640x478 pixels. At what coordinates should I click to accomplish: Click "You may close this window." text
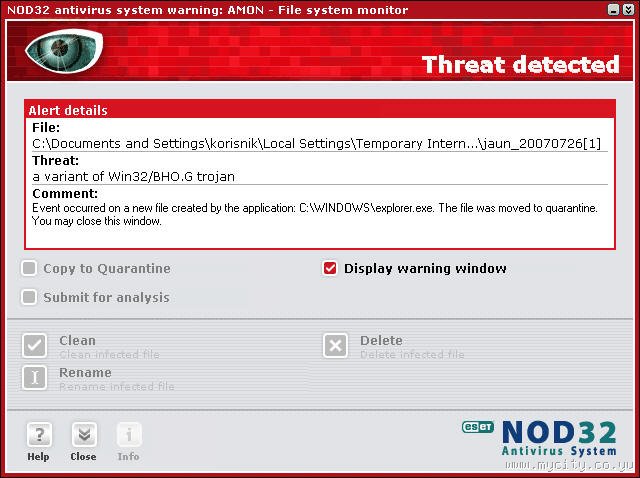tap(97, 221)
